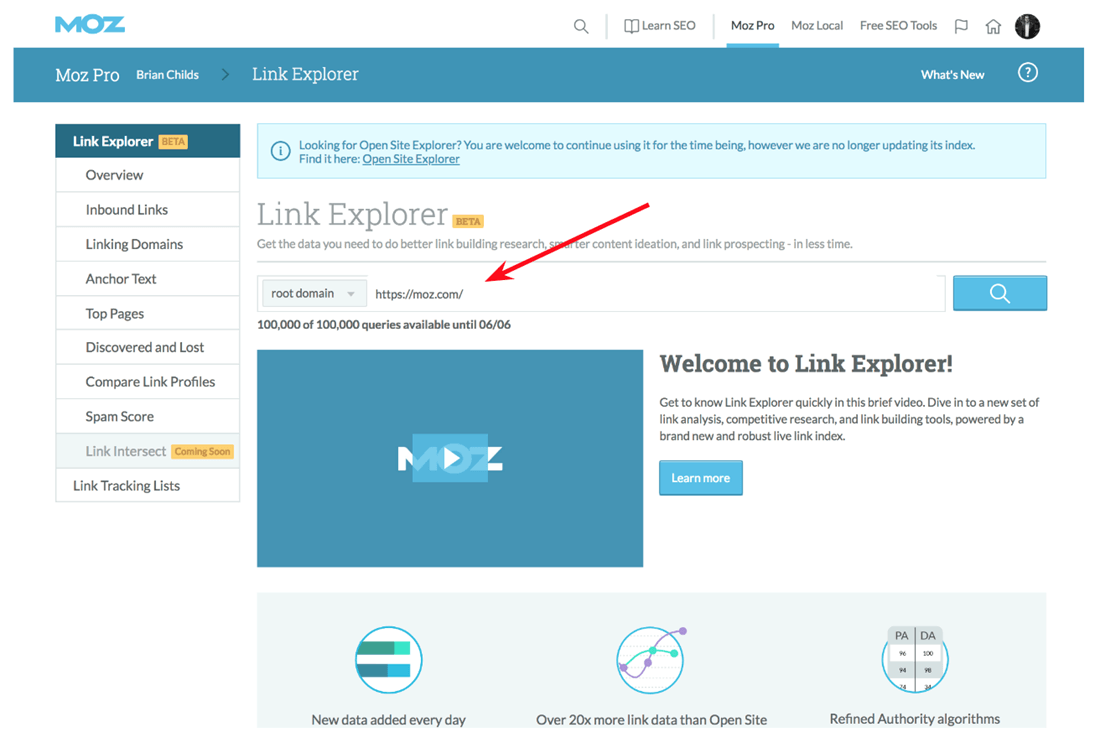This screenshot has height=748, width=1100.
Task: Click the Learn more button
Action: (x=700, y=478)
